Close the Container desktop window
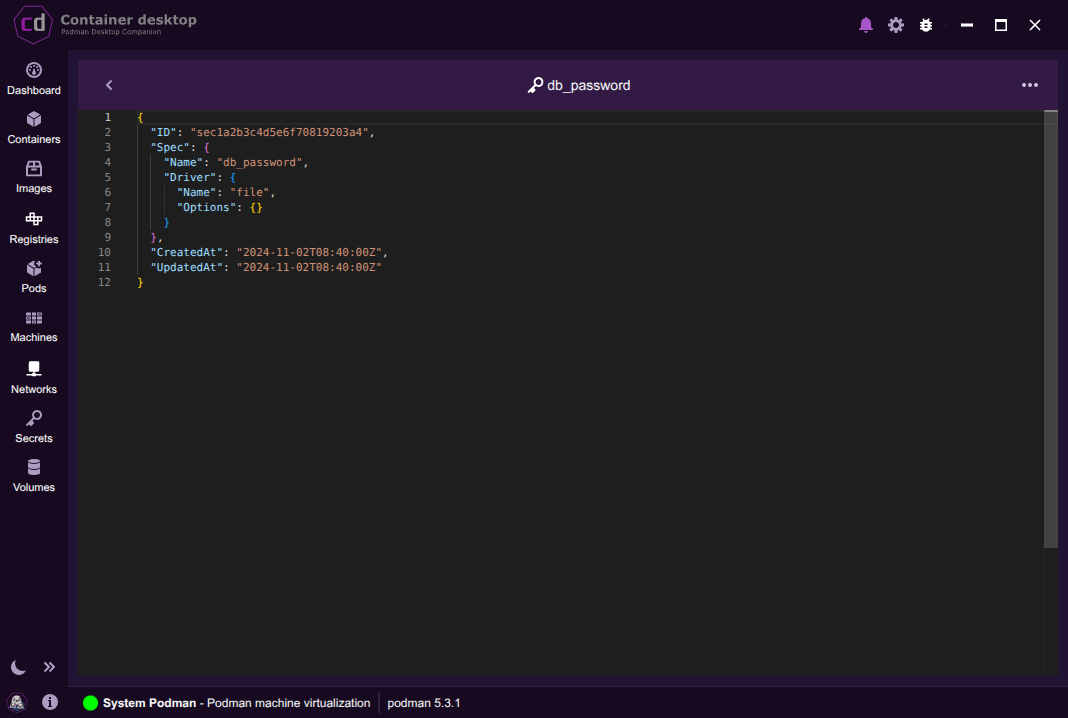Viewport: 1068px width, 718px height. tap(1035, 25)
